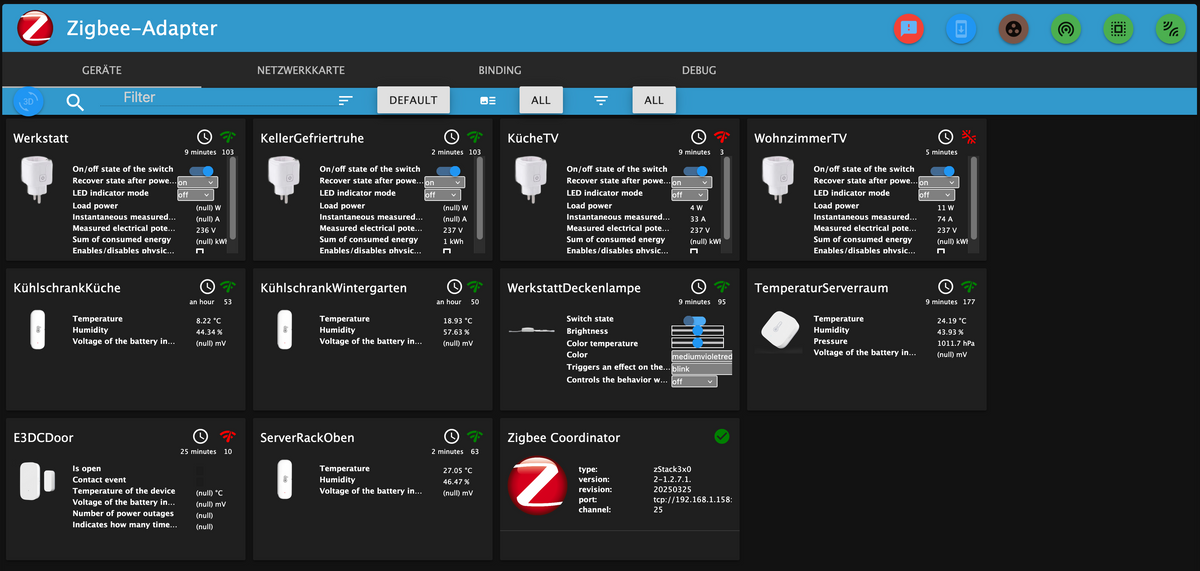This screenshot has height=571, width=1200.
Task: Expand WerkstattDeckenlampe behavior control dropdown
Action: [694, 381]
